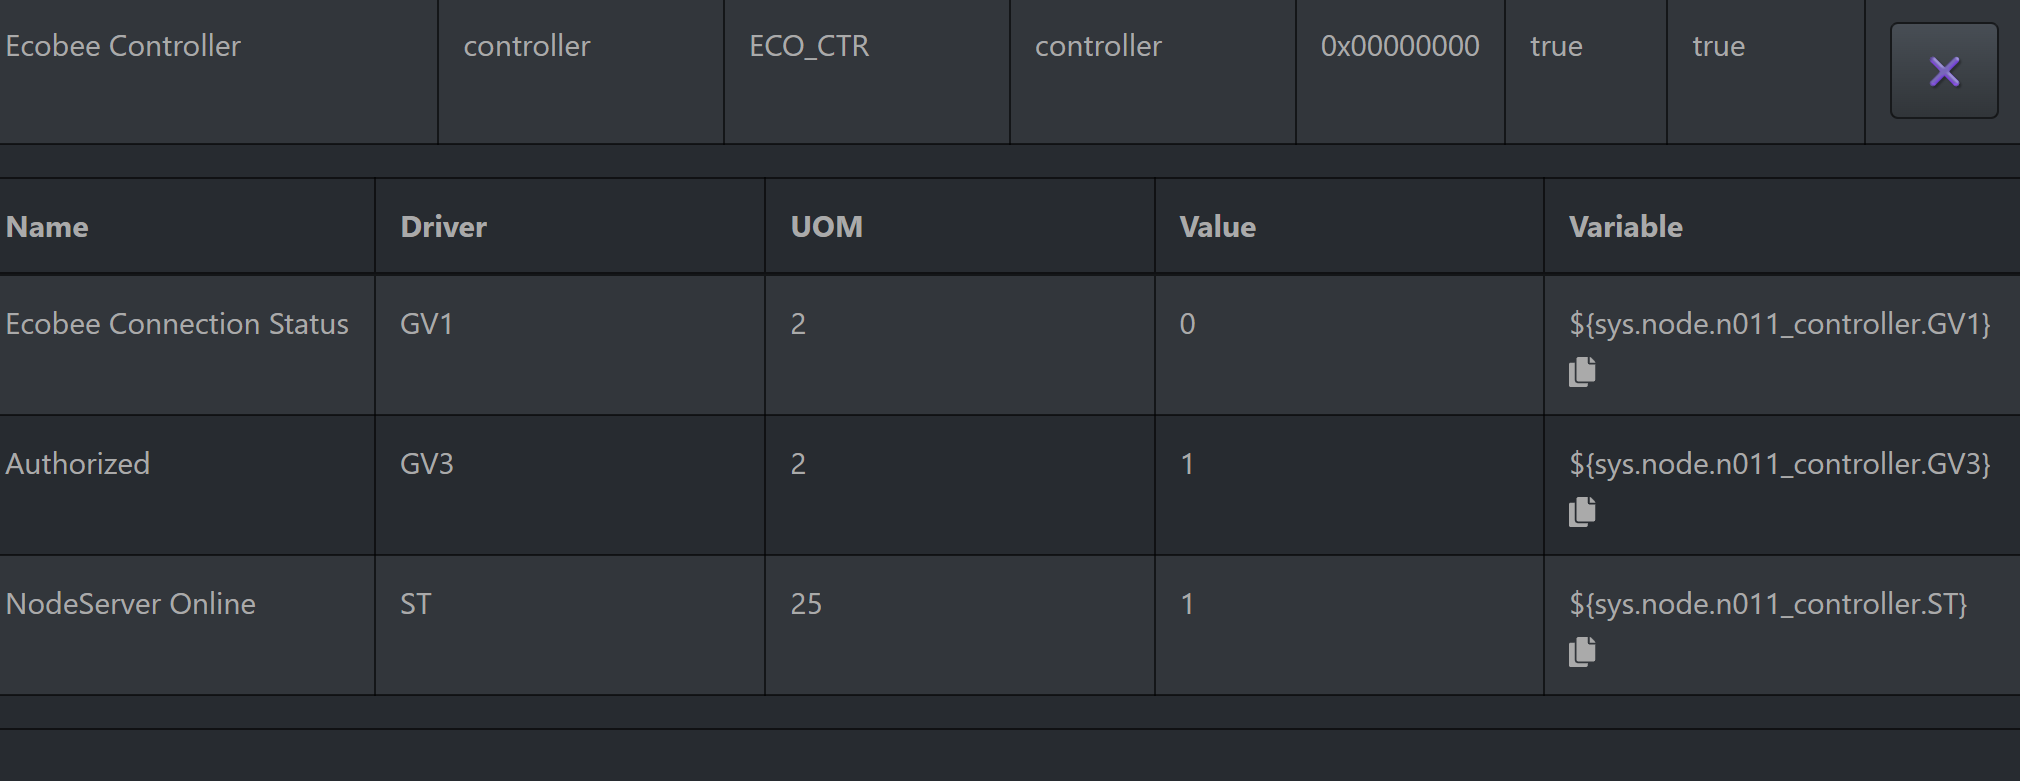Screen dimensions: 2020x781
Task: Close the Ecobee Controller detail panel
Action: click(1943, 71)
